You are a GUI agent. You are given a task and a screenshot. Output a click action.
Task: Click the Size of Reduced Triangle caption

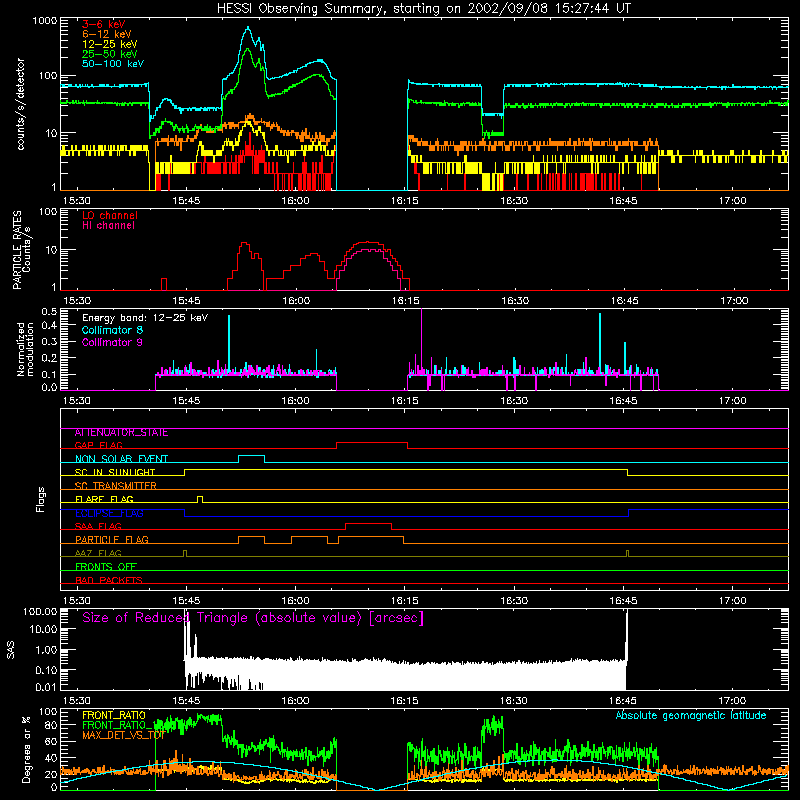click(x=253, y=618)
